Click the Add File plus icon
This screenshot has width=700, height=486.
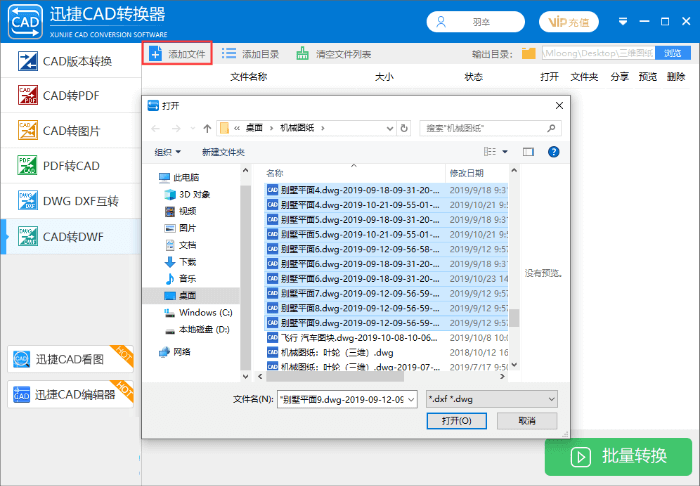coord(155,54)
